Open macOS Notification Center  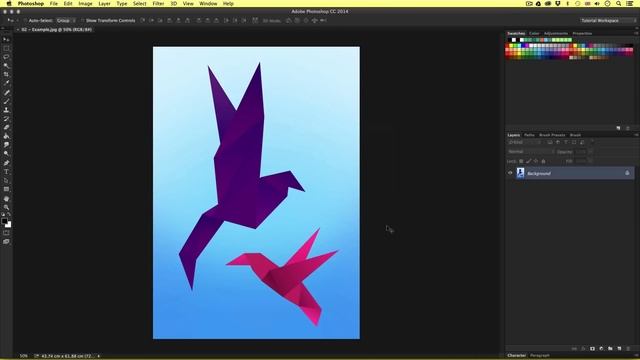click(630, 4)
